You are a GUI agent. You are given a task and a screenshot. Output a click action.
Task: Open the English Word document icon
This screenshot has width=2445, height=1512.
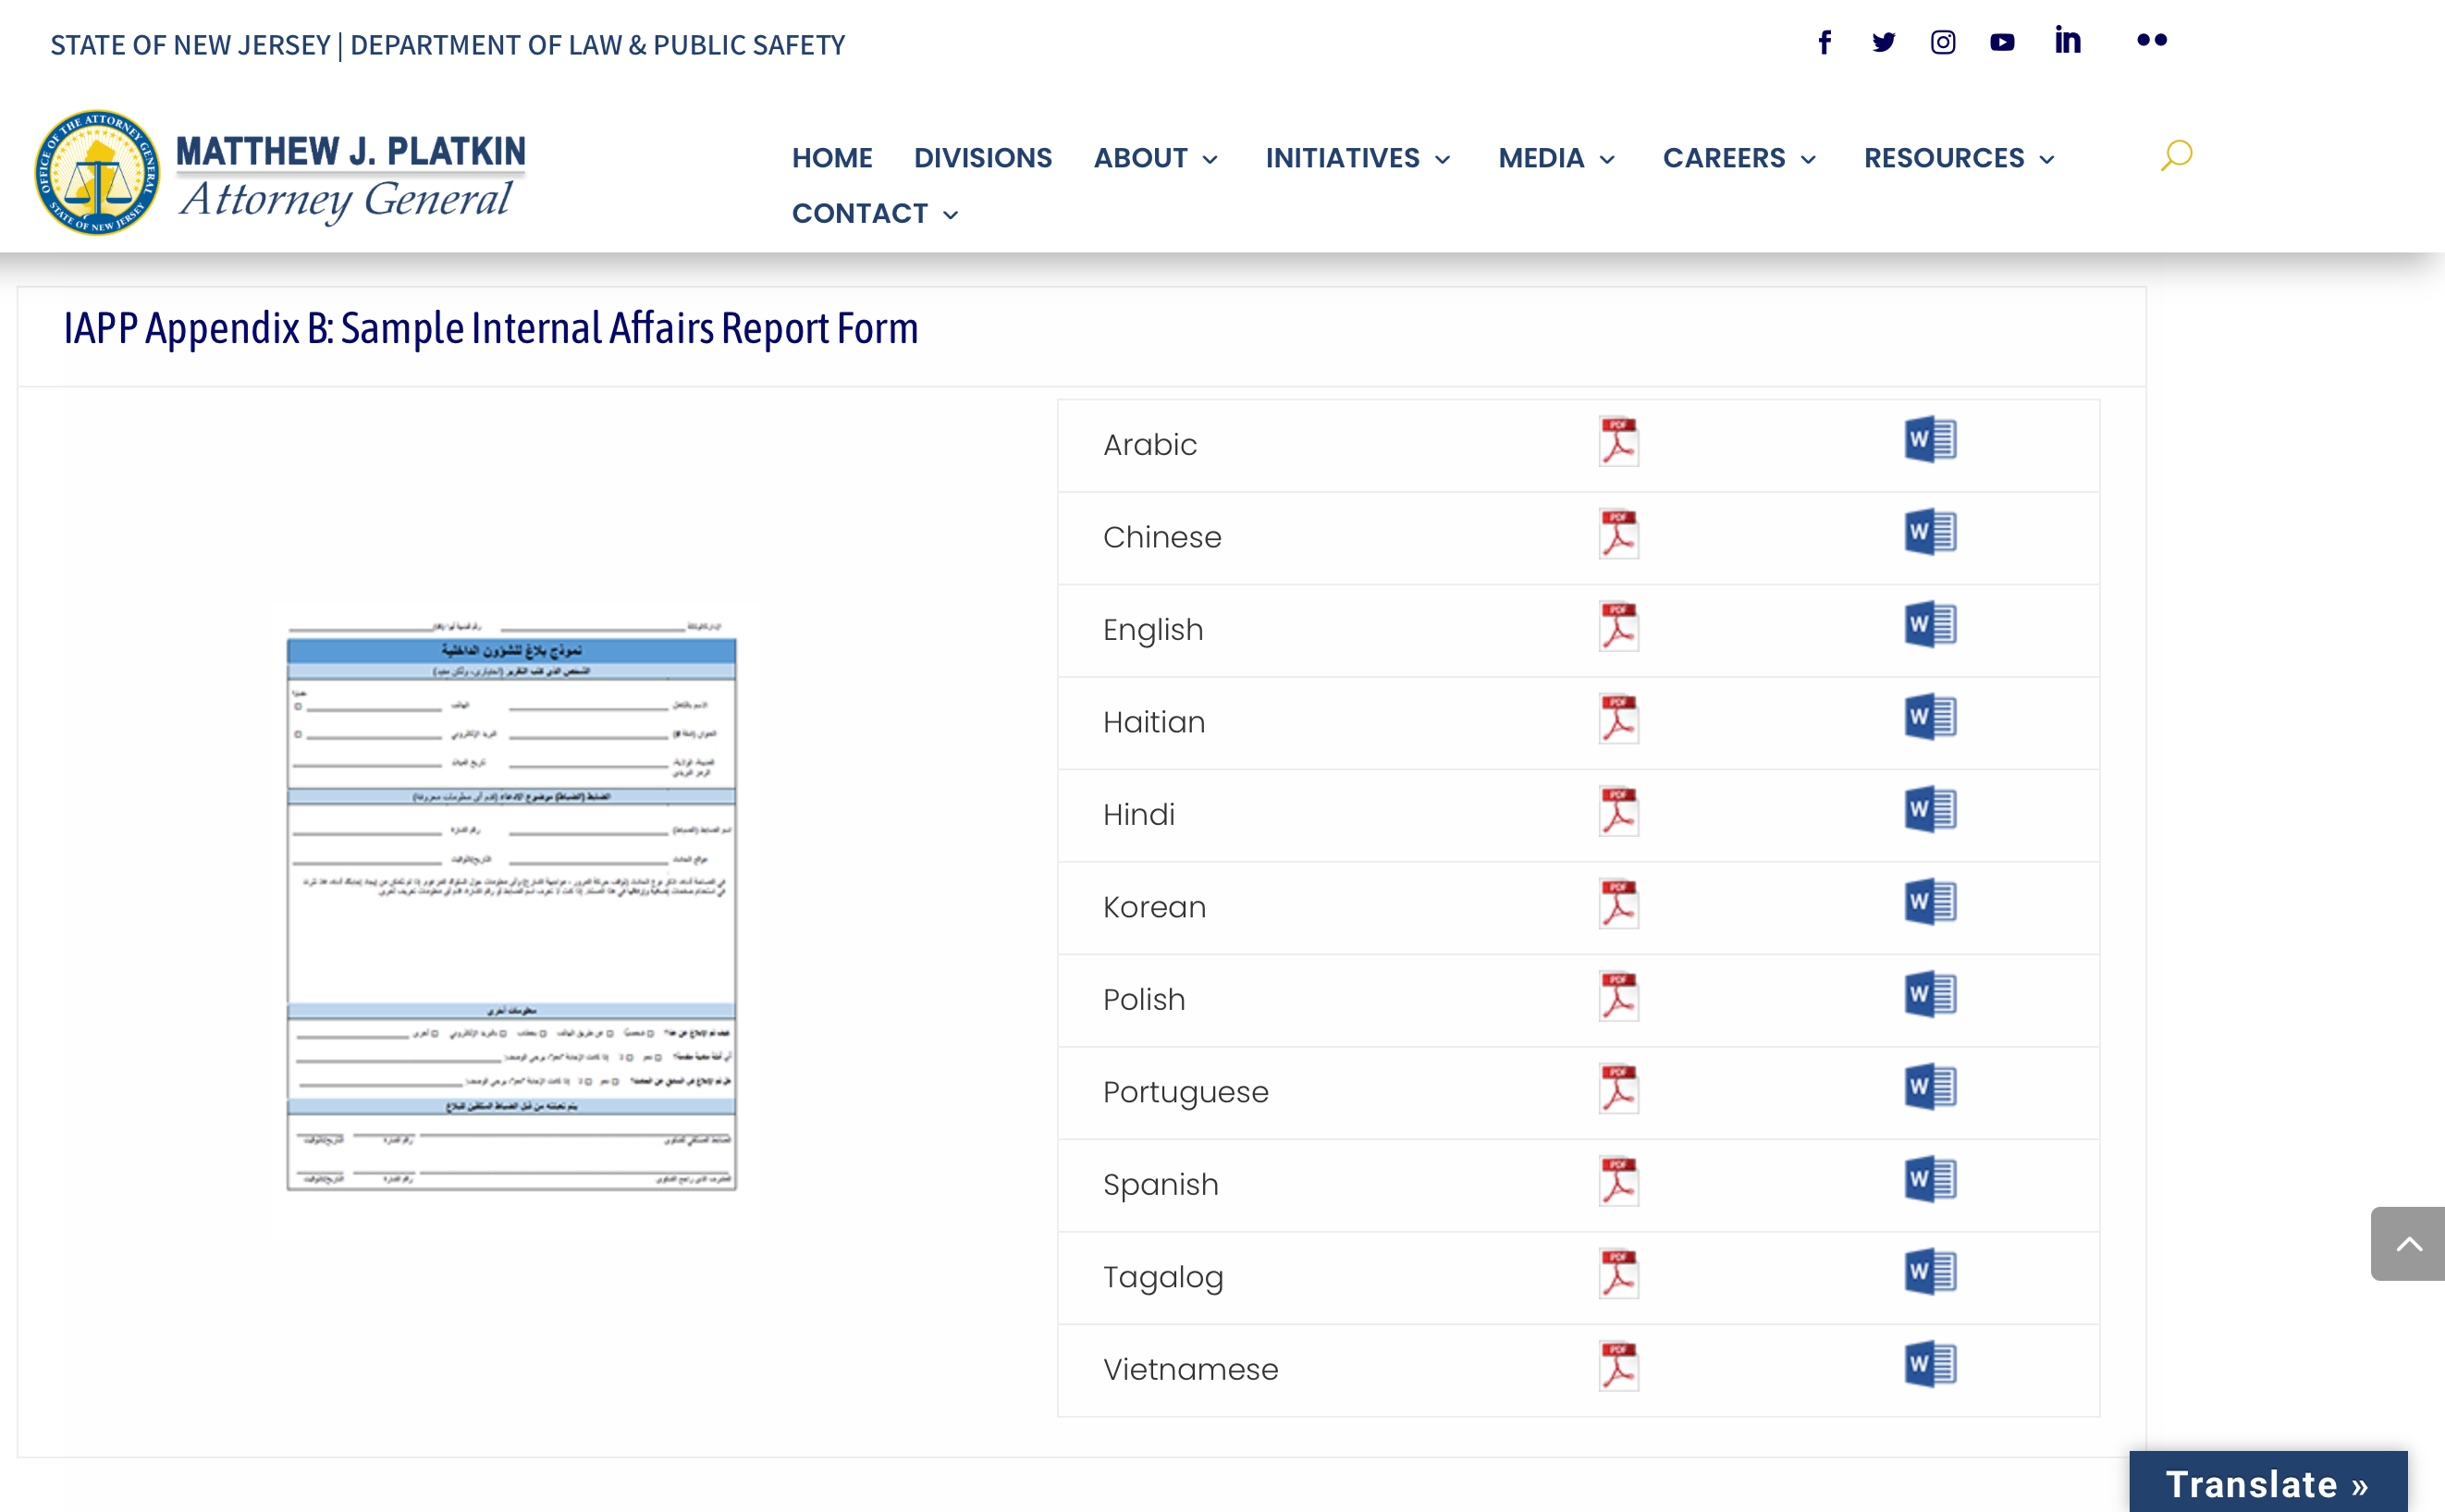[x=1929, y=626]
